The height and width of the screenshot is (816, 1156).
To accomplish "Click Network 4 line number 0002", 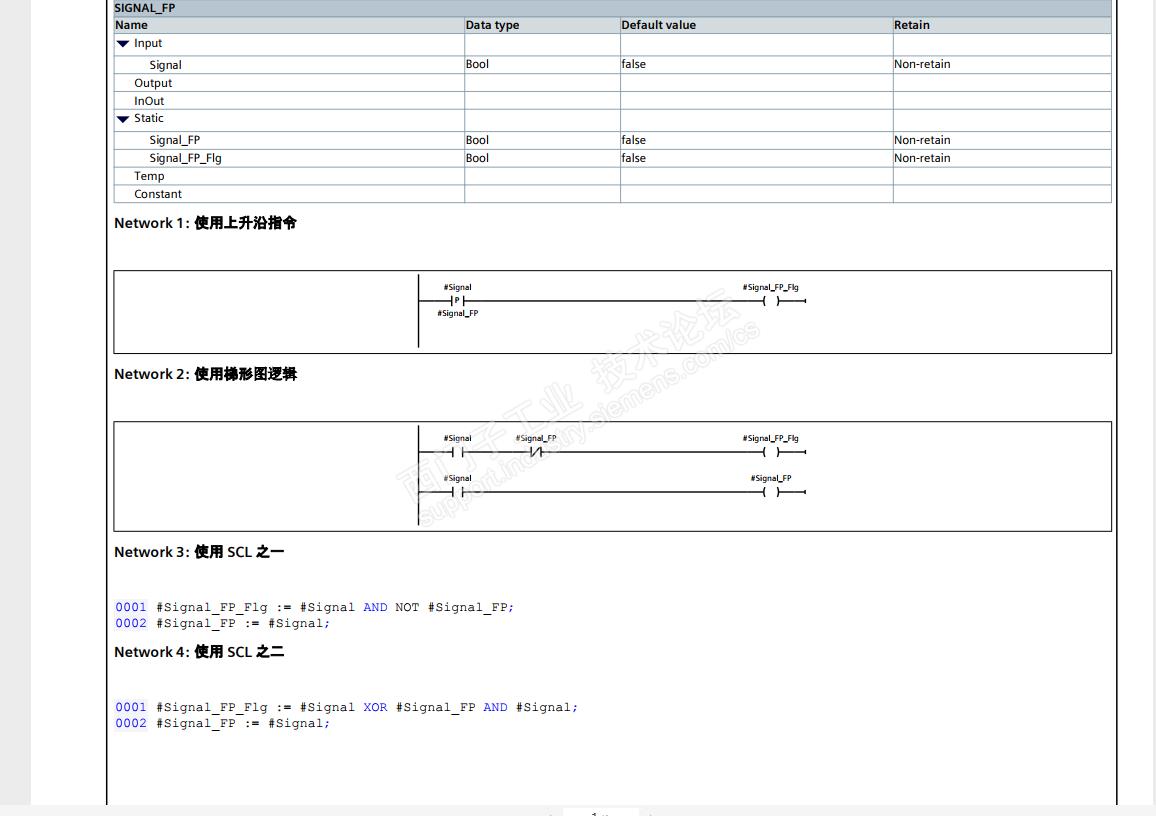I will coord(131,724).
